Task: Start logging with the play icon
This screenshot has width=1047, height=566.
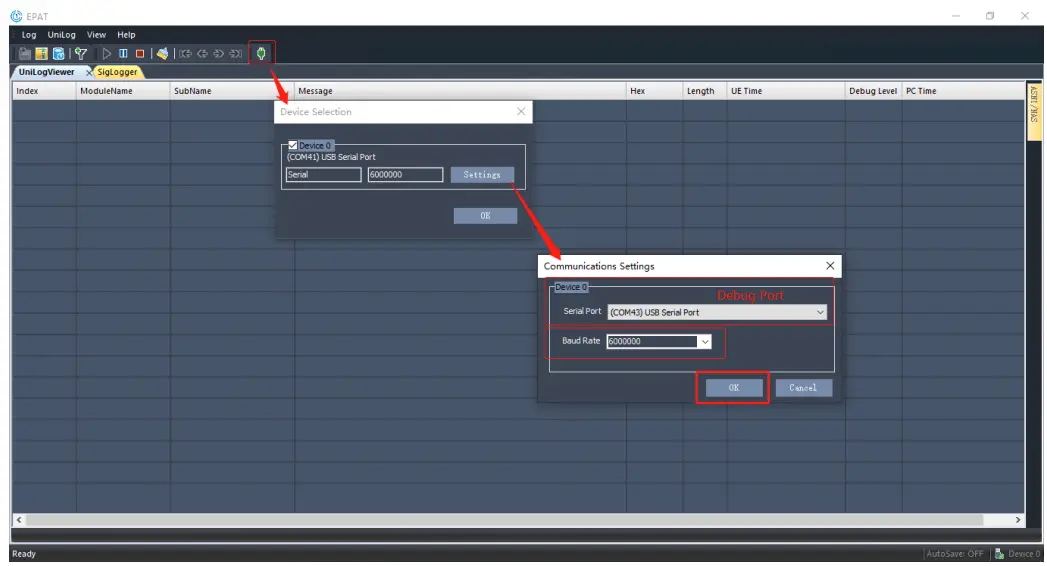Action: pos(106,53)
